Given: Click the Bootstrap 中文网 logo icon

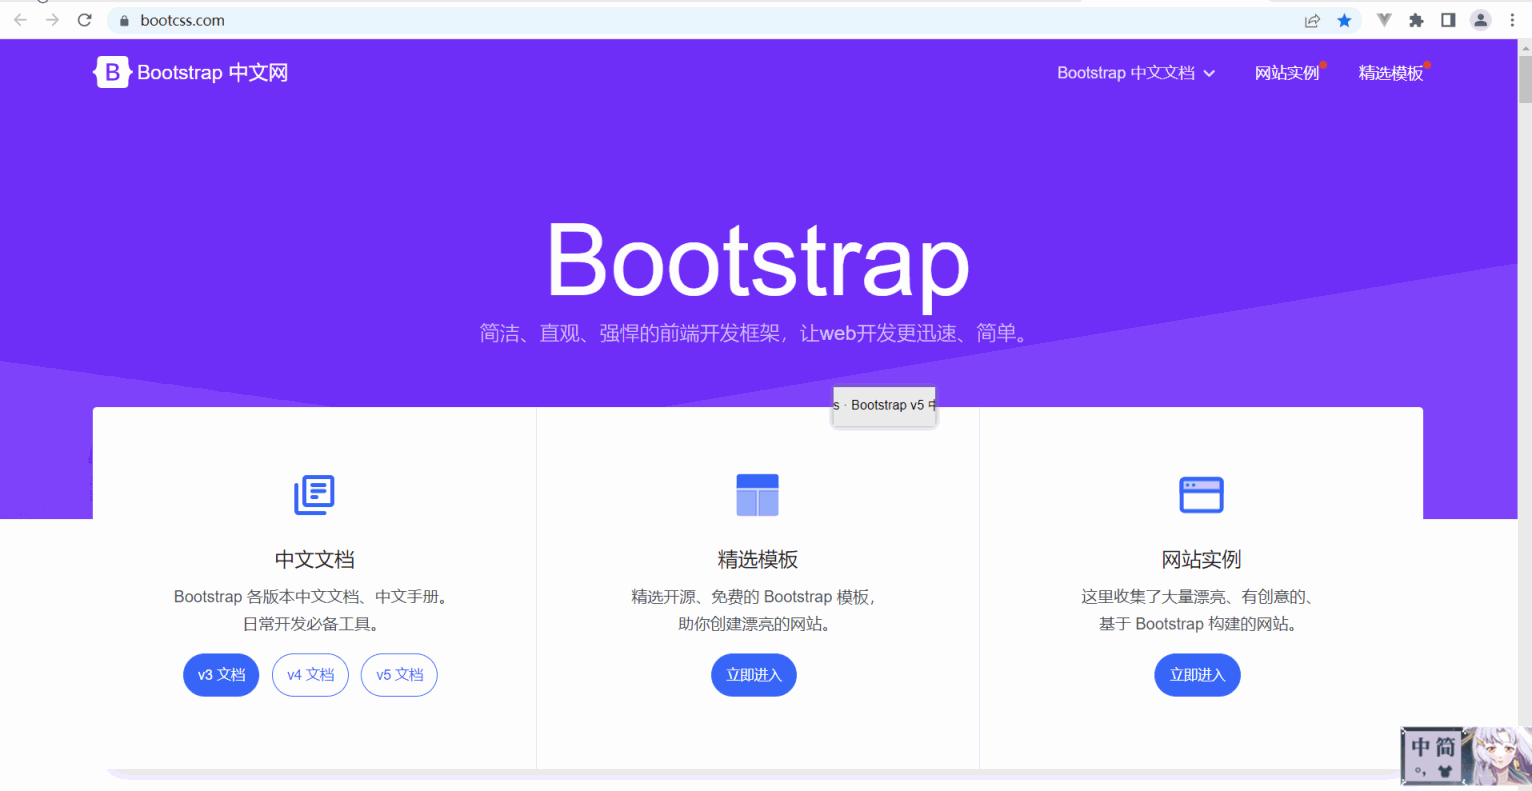Looking at the screenshot, I should point(112,71).
